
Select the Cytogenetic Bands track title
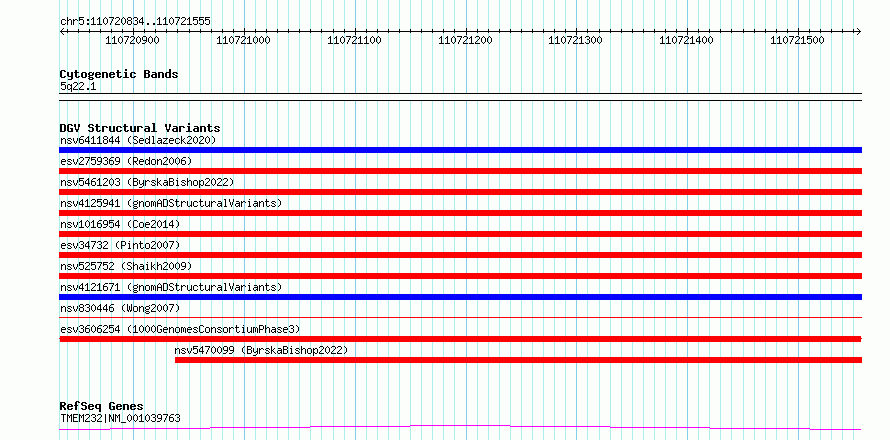pos(119,74)
